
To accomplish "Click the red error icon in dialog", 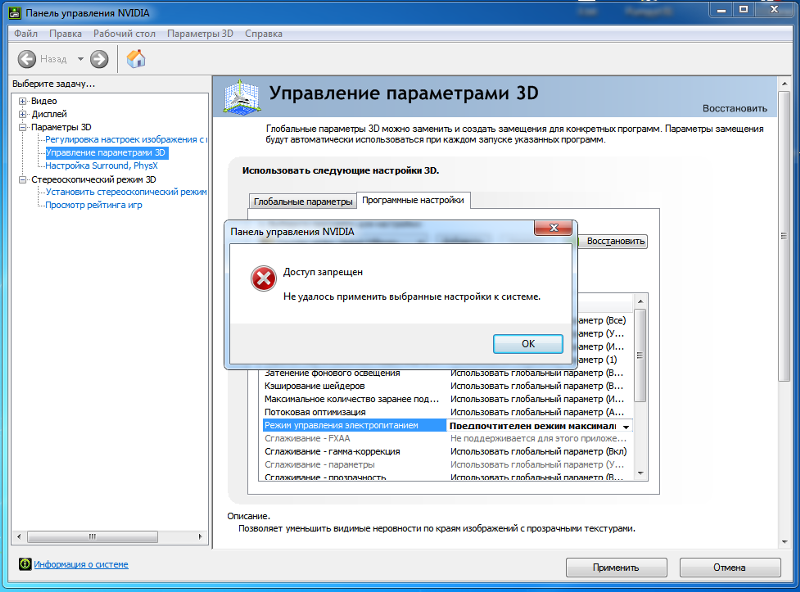I will pos(263,280).
